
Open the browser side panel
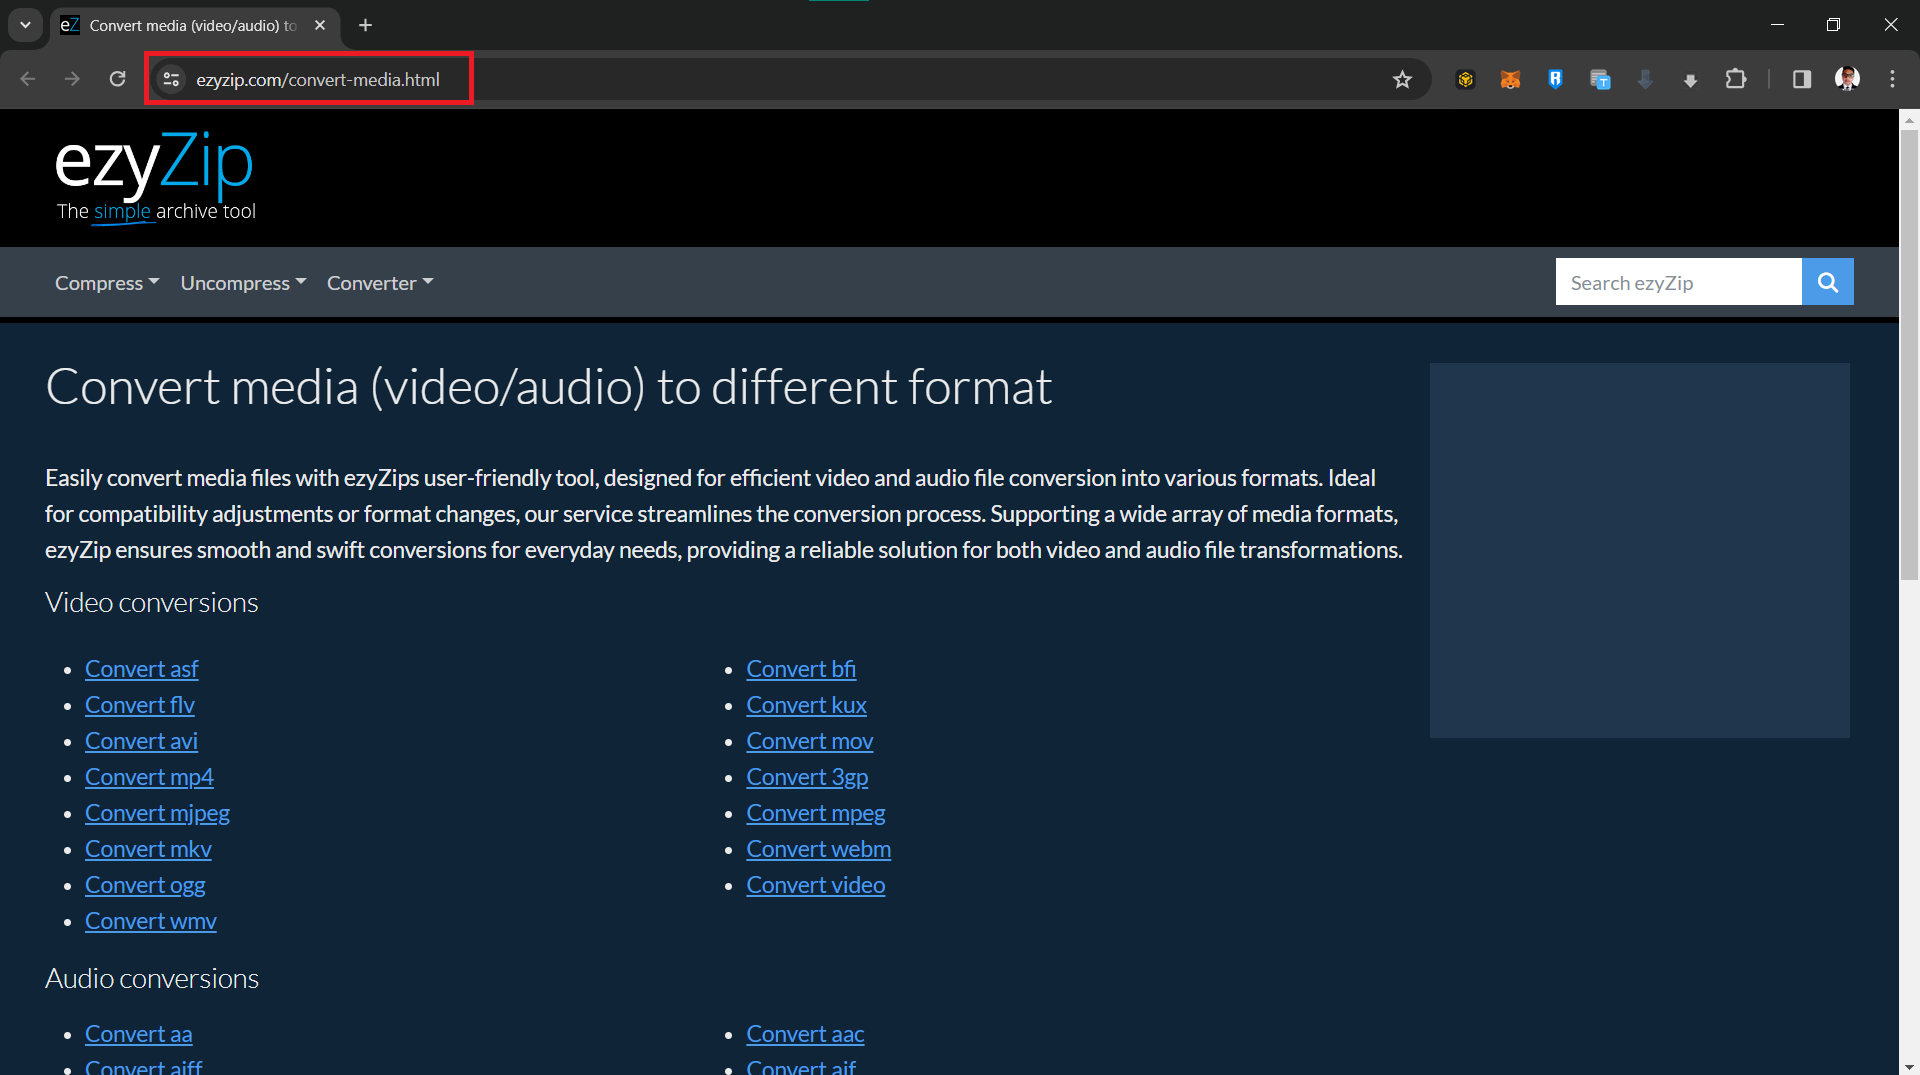1802,79
